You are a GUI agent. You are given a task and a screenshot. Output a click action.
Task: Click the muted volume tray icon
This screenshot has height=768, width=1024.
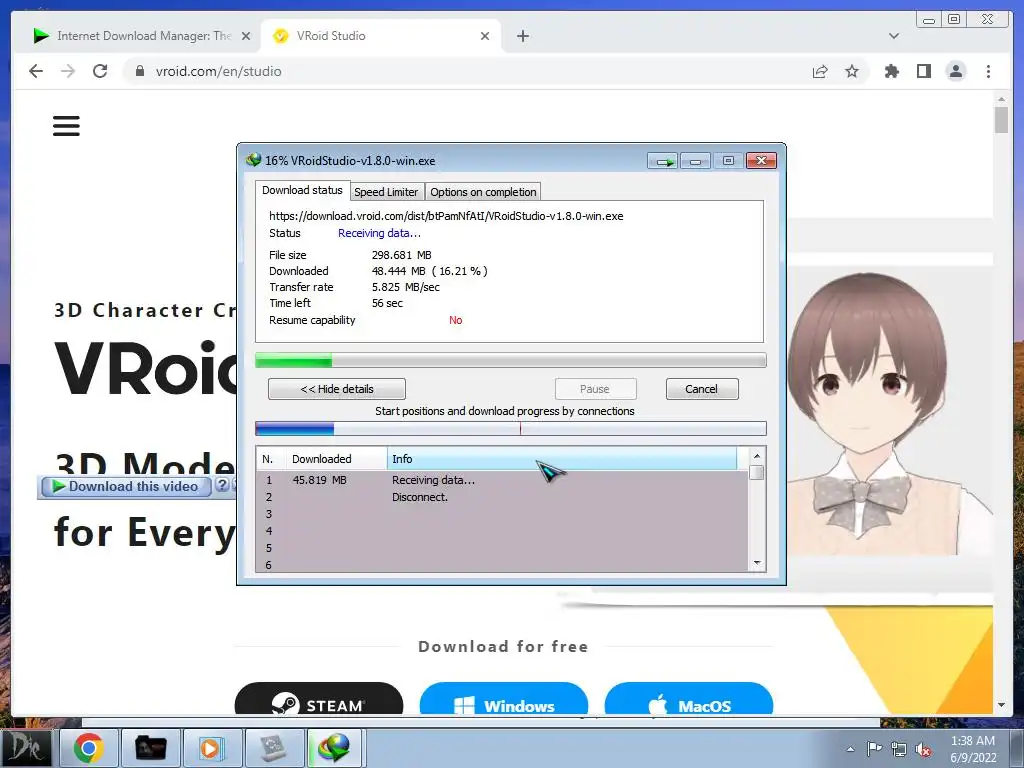pyautogui.click(x=923, y=749)
